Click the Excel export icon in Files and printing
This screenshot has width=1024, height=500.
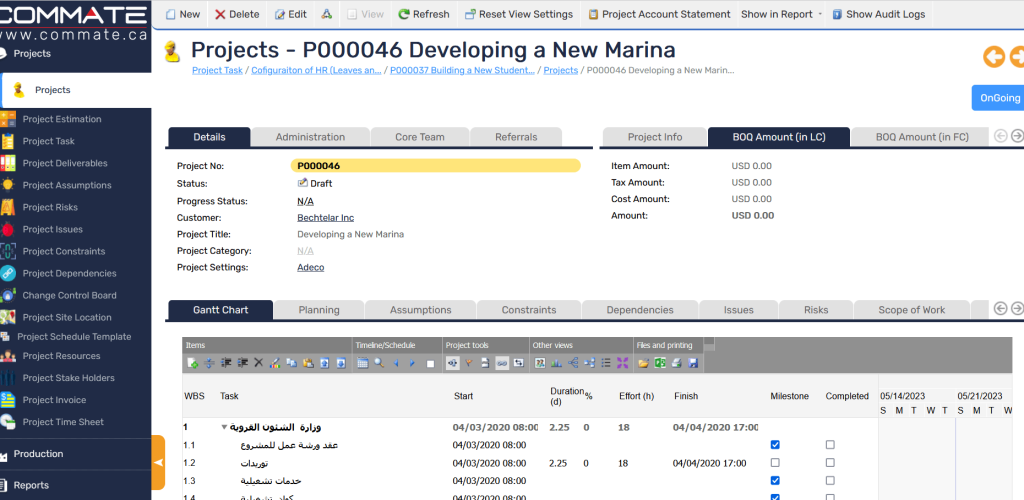coord(660,363)
